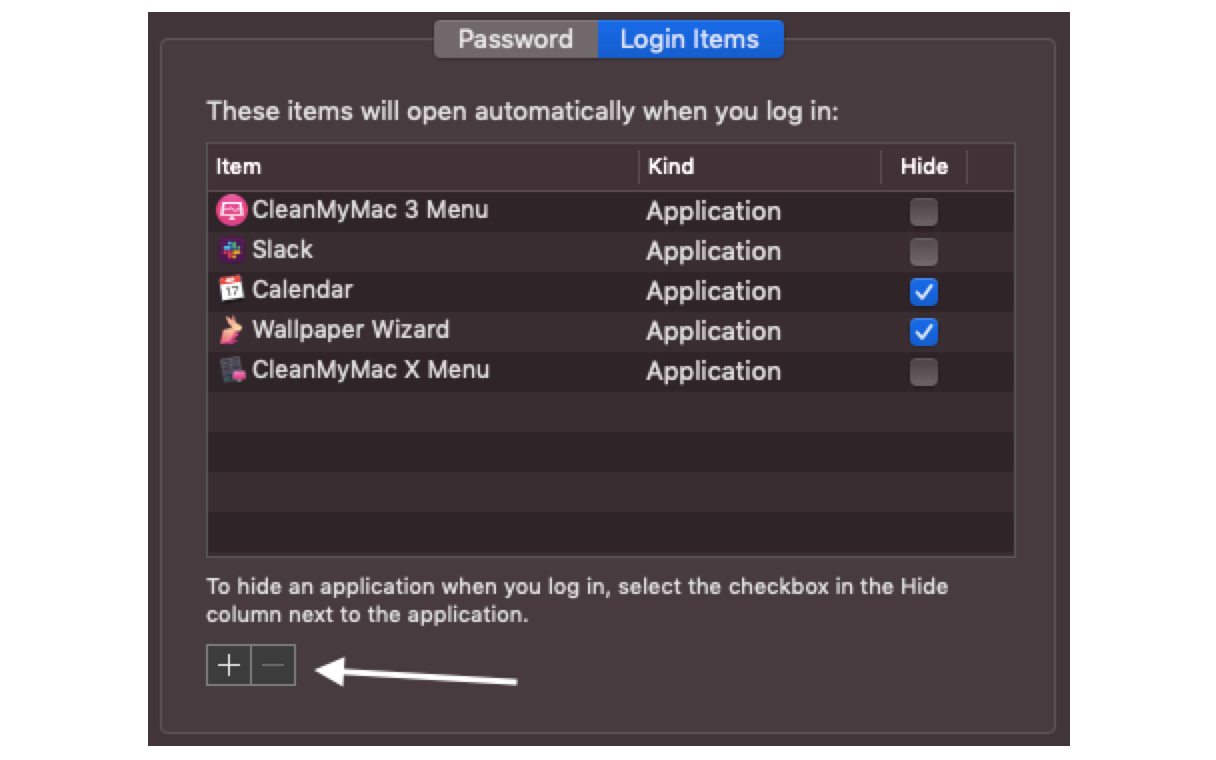Sort list by Kind column header
The image size is (1216, 760).
(760, 167)
